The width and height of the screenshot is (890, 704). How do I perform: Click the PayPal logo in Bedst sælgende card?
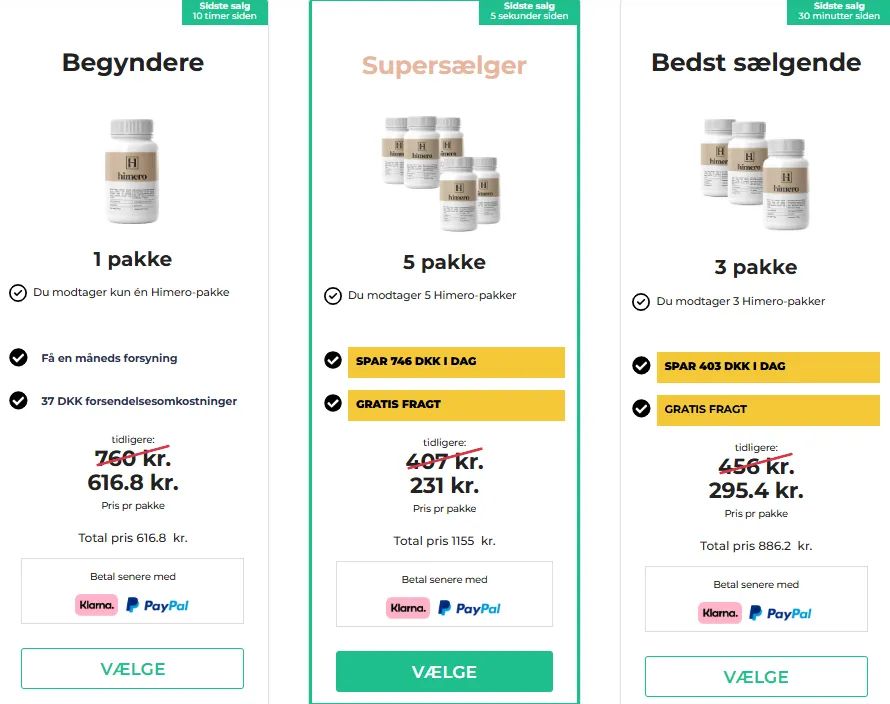click(781, 613)
